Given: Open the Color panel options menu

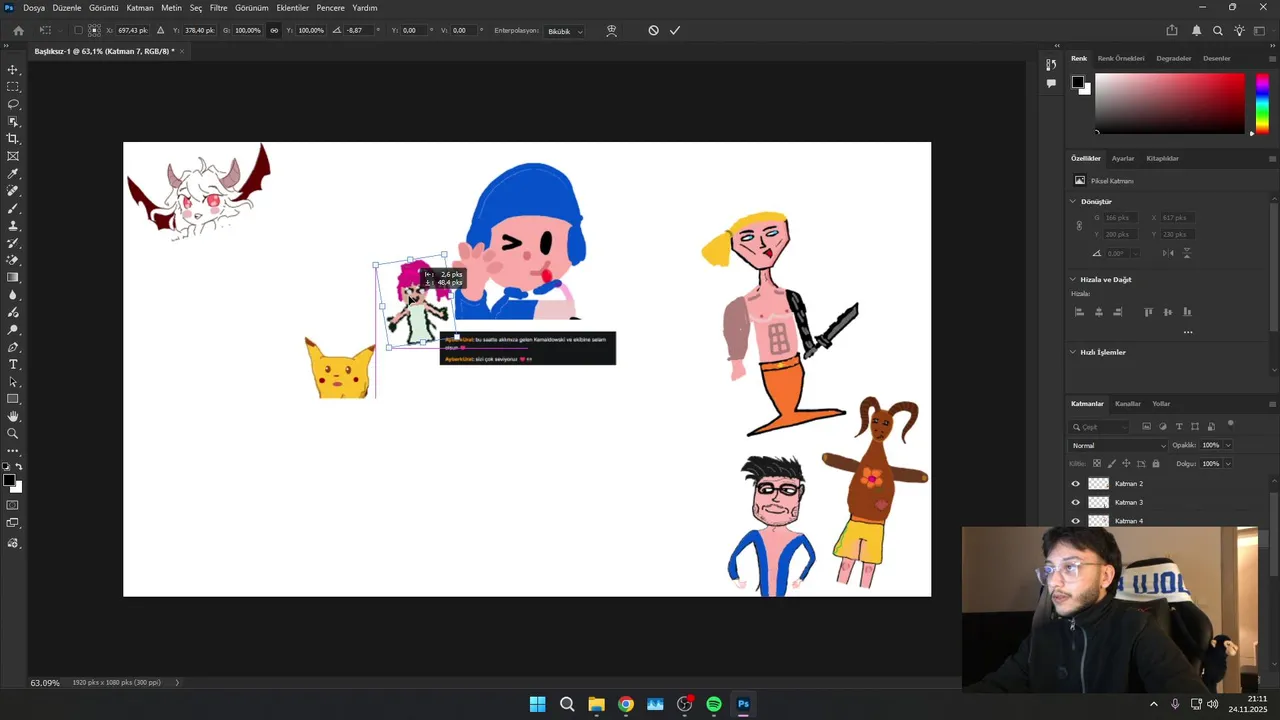Looking at the screenshot, I should tap(1272, 58).
